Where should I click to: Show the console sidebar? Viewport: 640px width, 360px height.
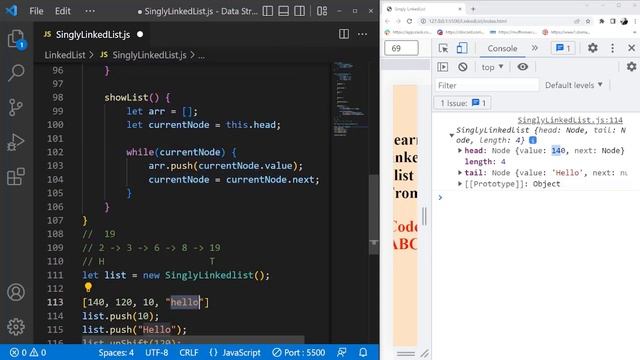[442, 67]
